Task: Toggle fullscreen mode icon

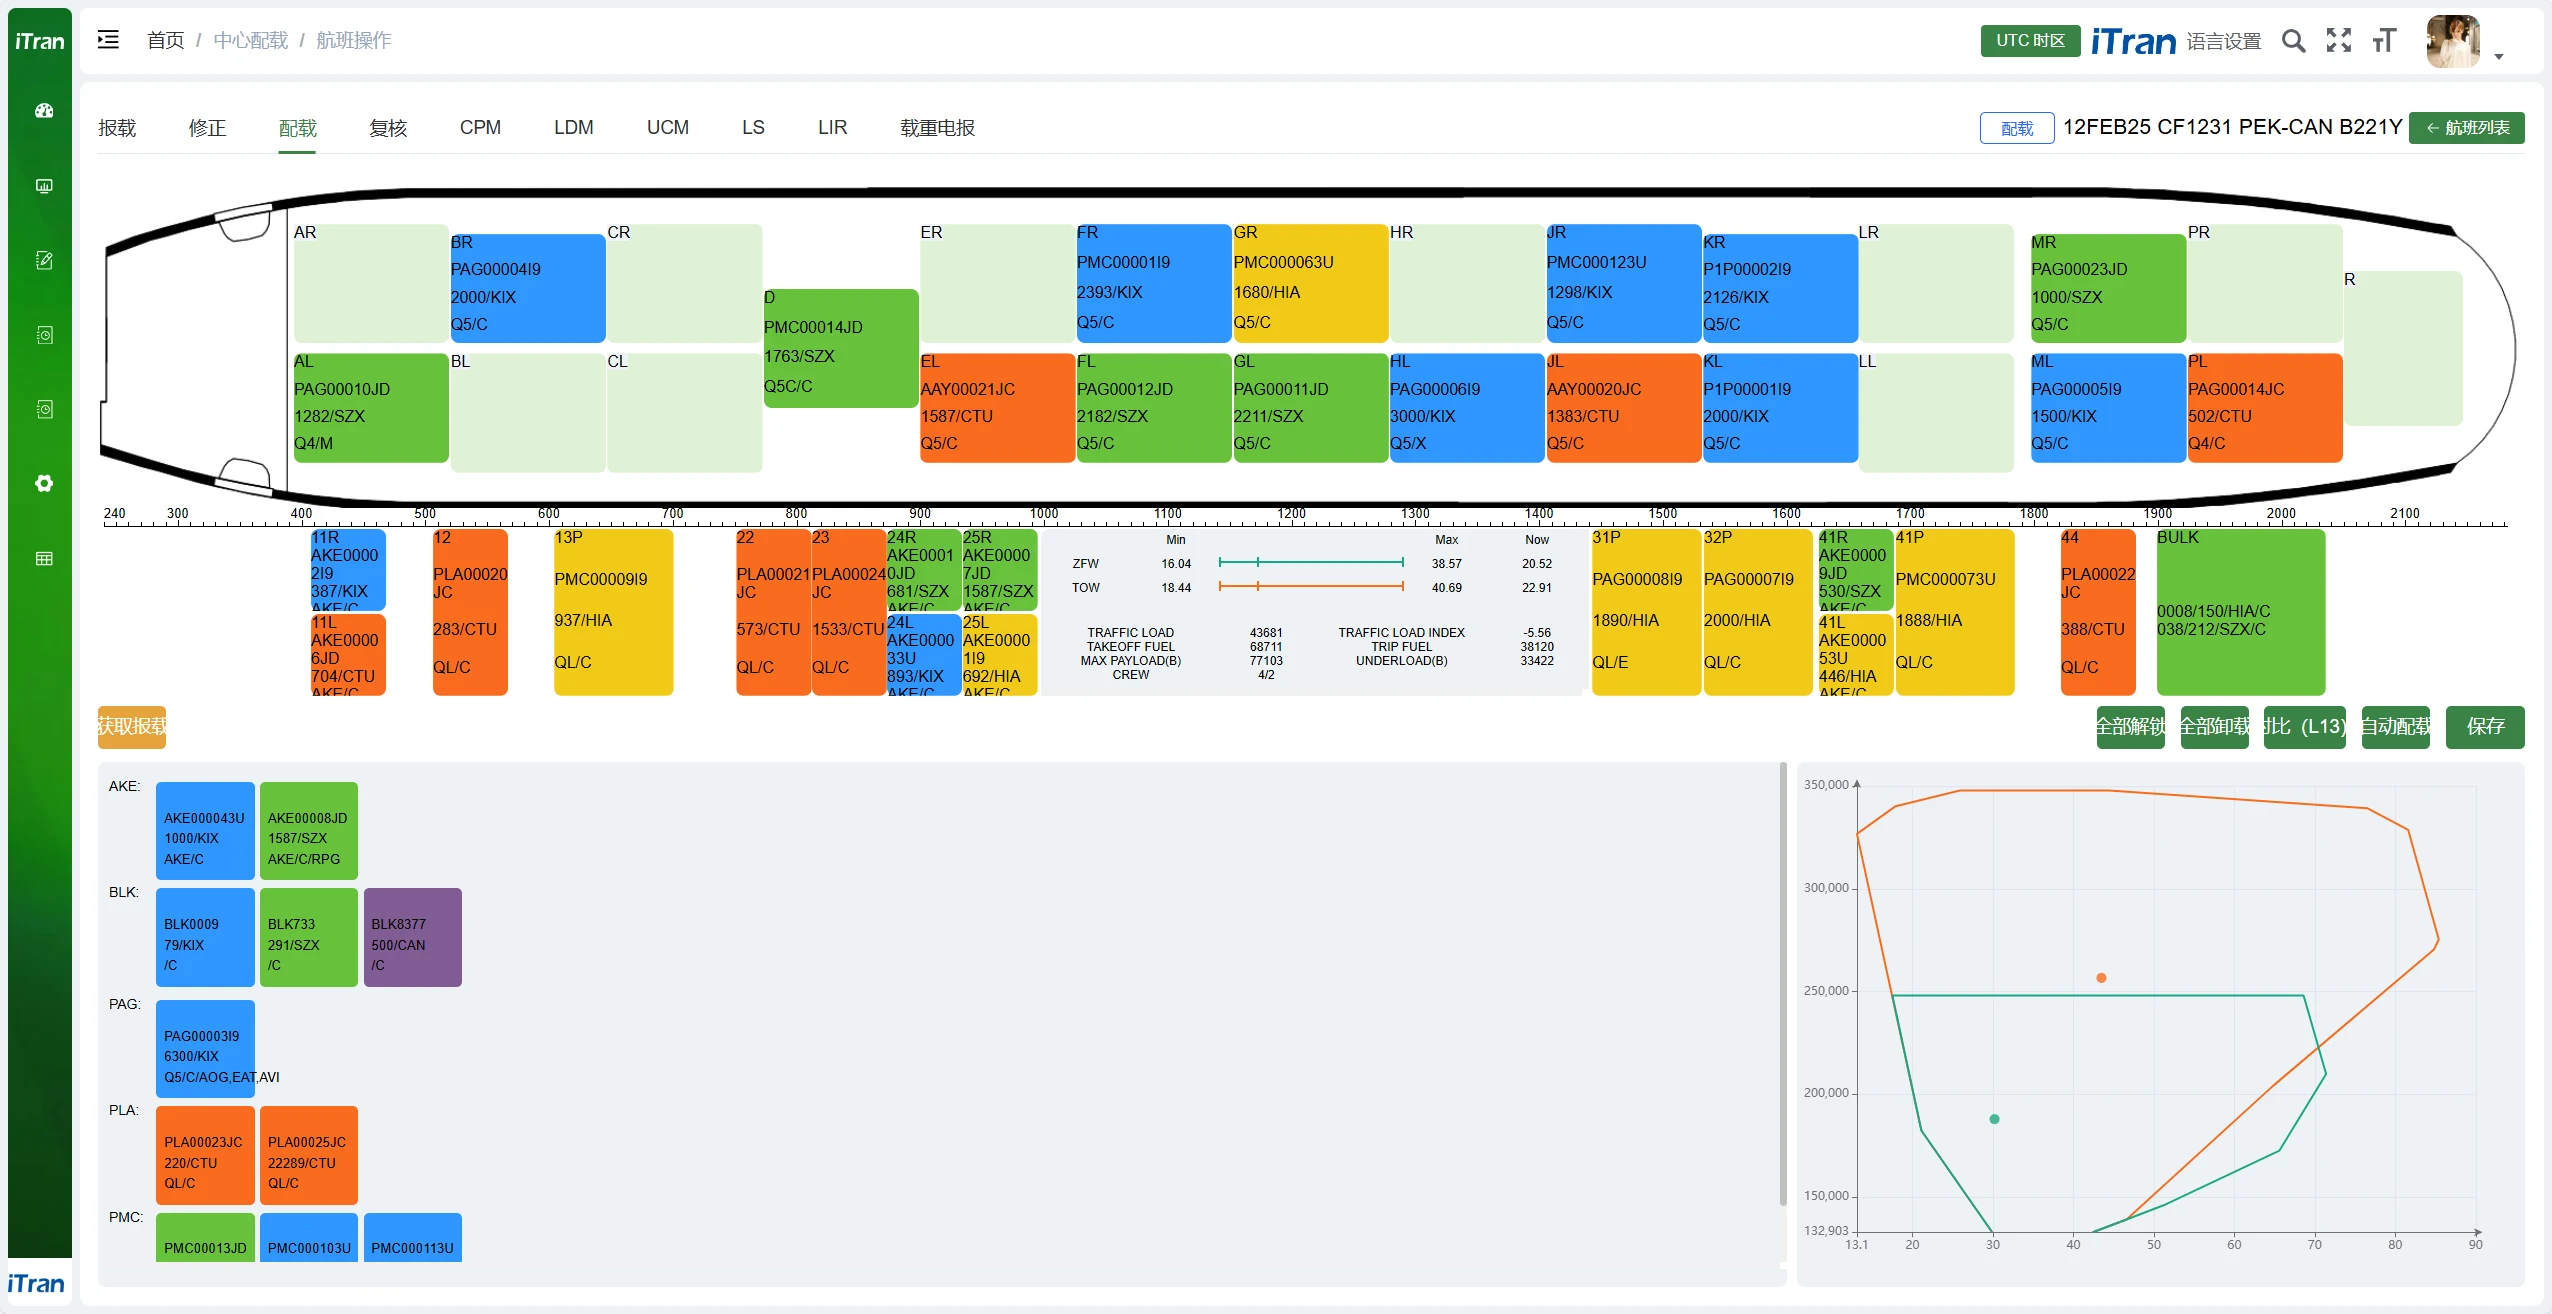Action: tap(2338, 41)
